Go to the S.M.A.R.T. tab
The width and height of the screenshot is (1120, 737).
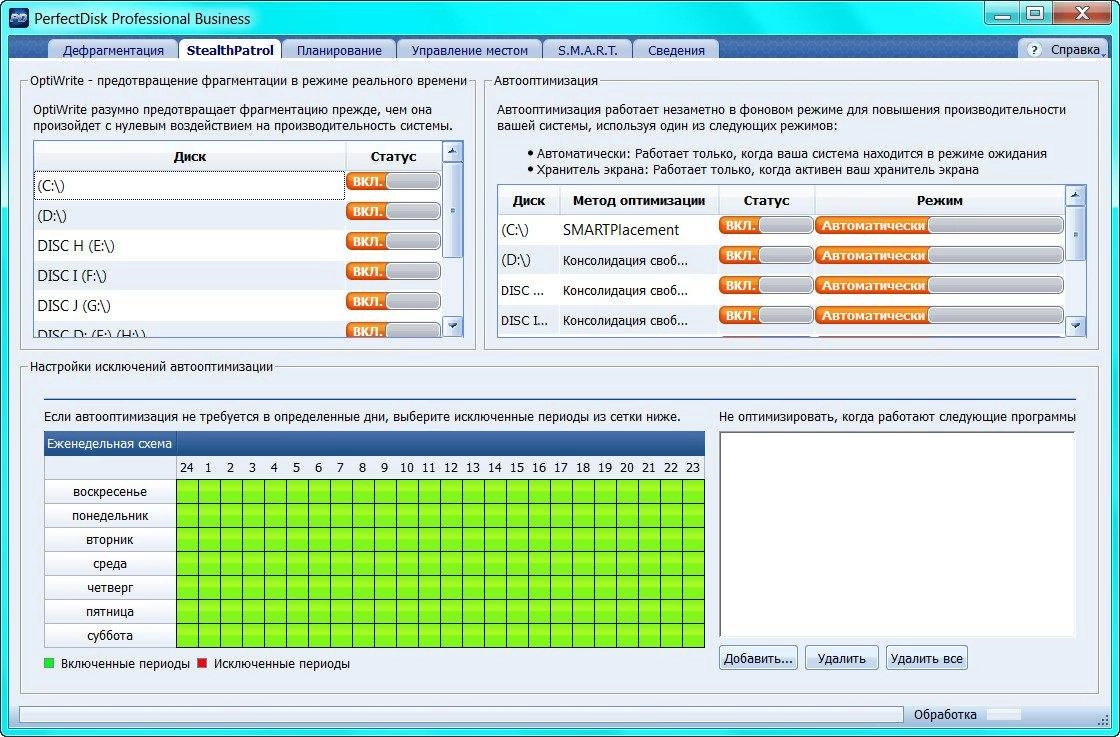click(589, 50)
